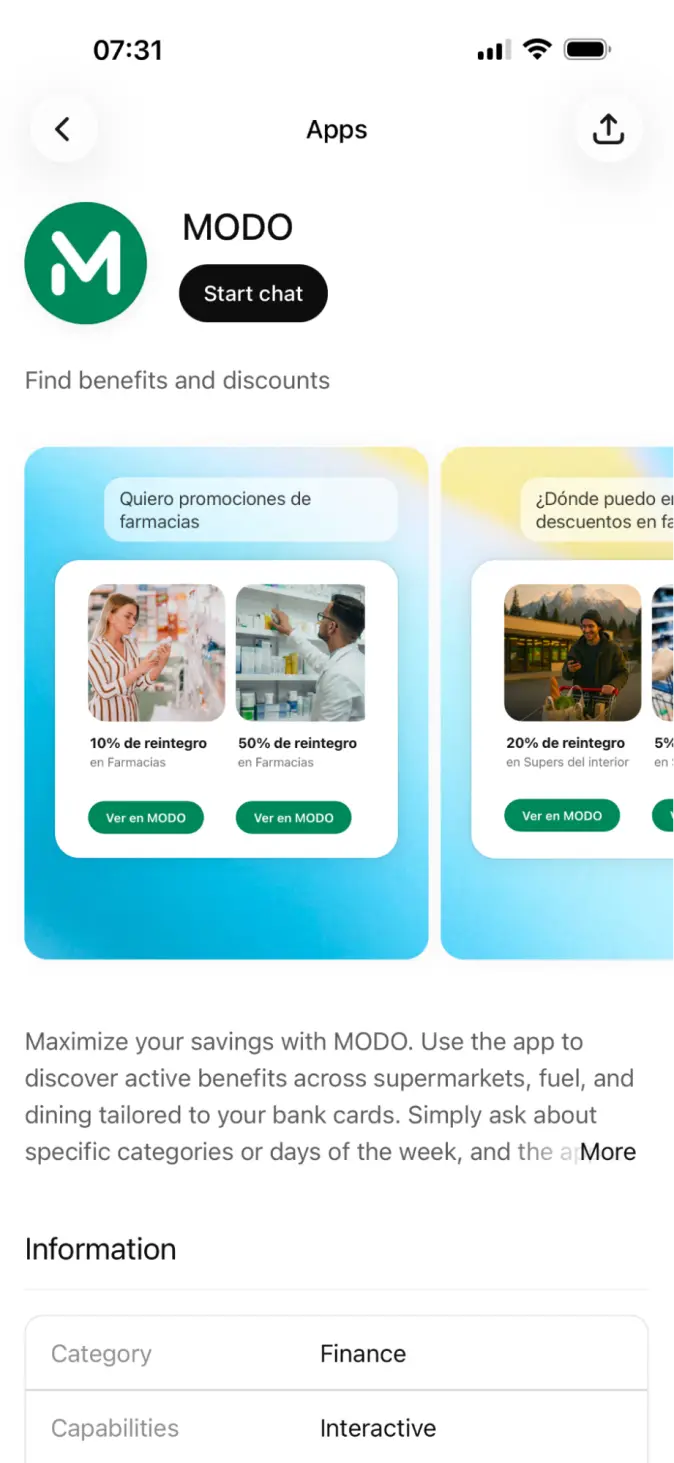Screen dimensions: 674x1463
Task: Tap the Quiero promociones de farmacias bubble
Action: [251, 510]
